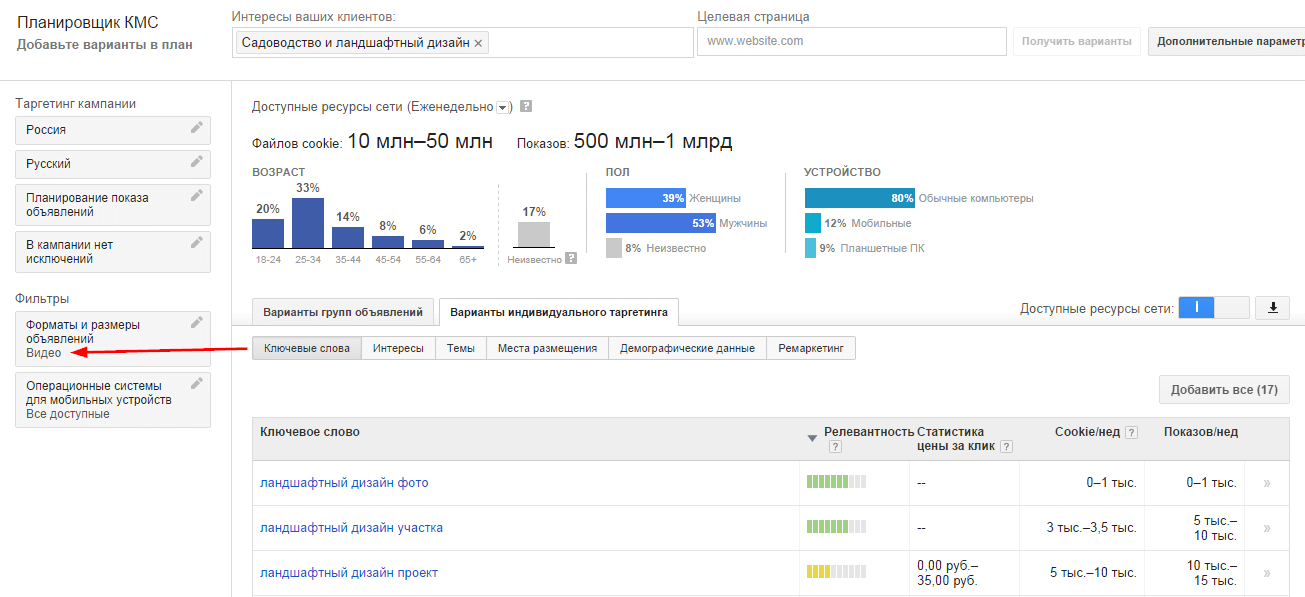1305x597 pixels.
Task: Click the Целевая страница website input field
Action: tap(851, 41)
